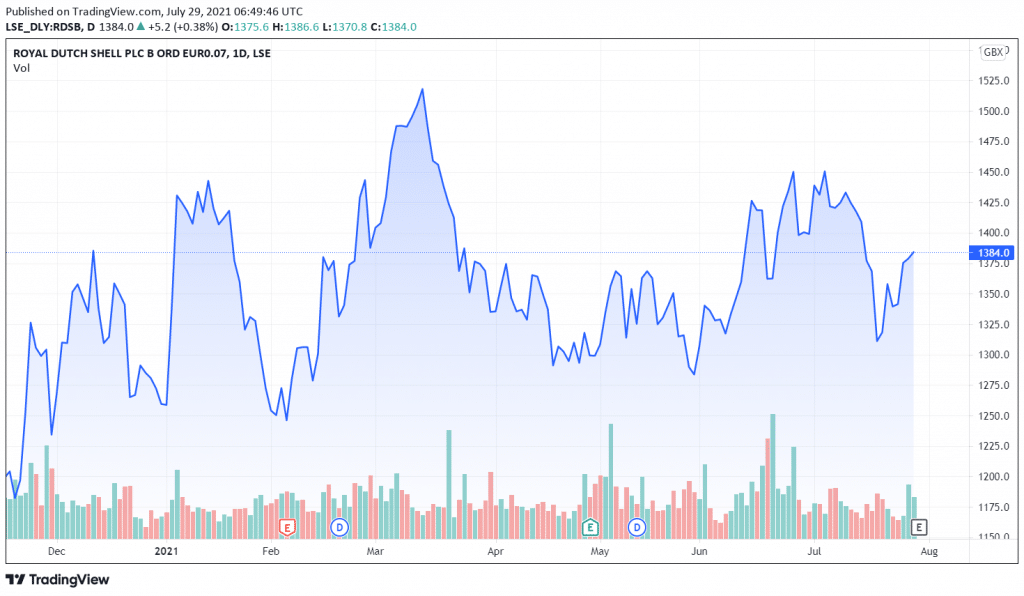Click the 1250.0 price axis label

coord(993,416)
